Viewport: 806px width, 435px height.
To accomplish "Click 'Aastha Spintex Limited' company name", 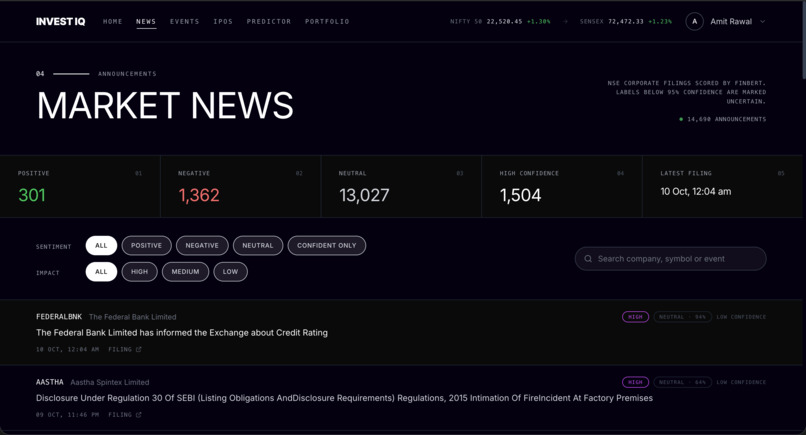I will [110, 382].
